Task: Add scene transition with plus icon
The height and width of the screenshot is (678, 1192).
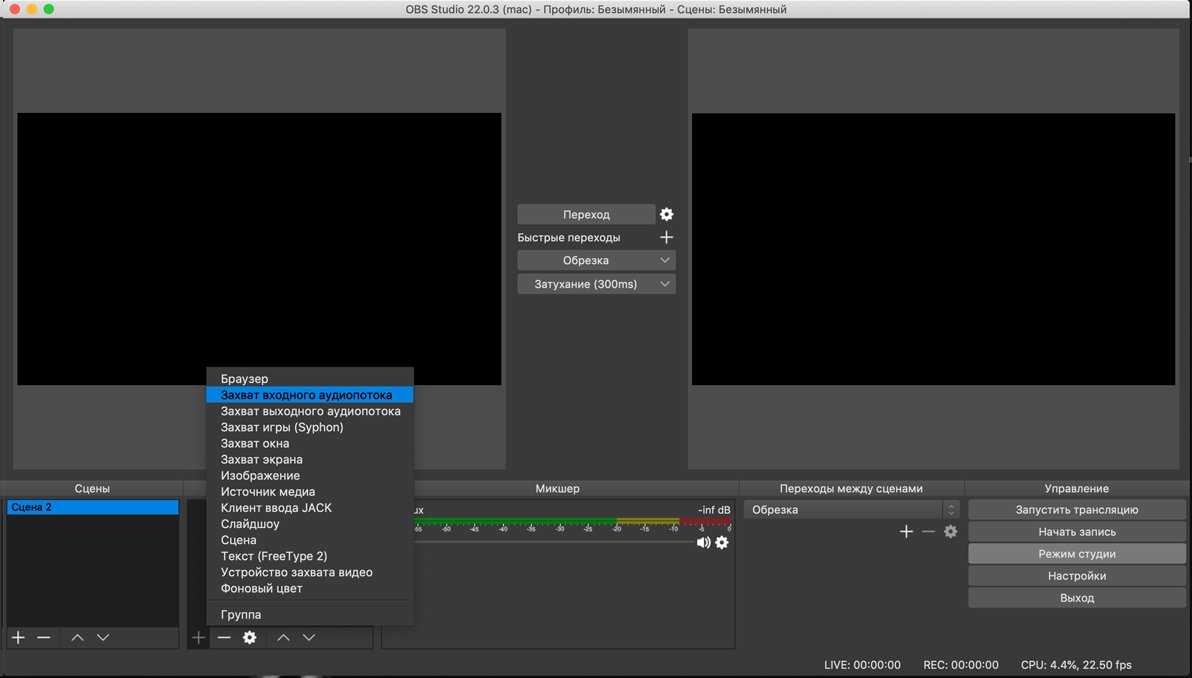Action: 906,532
